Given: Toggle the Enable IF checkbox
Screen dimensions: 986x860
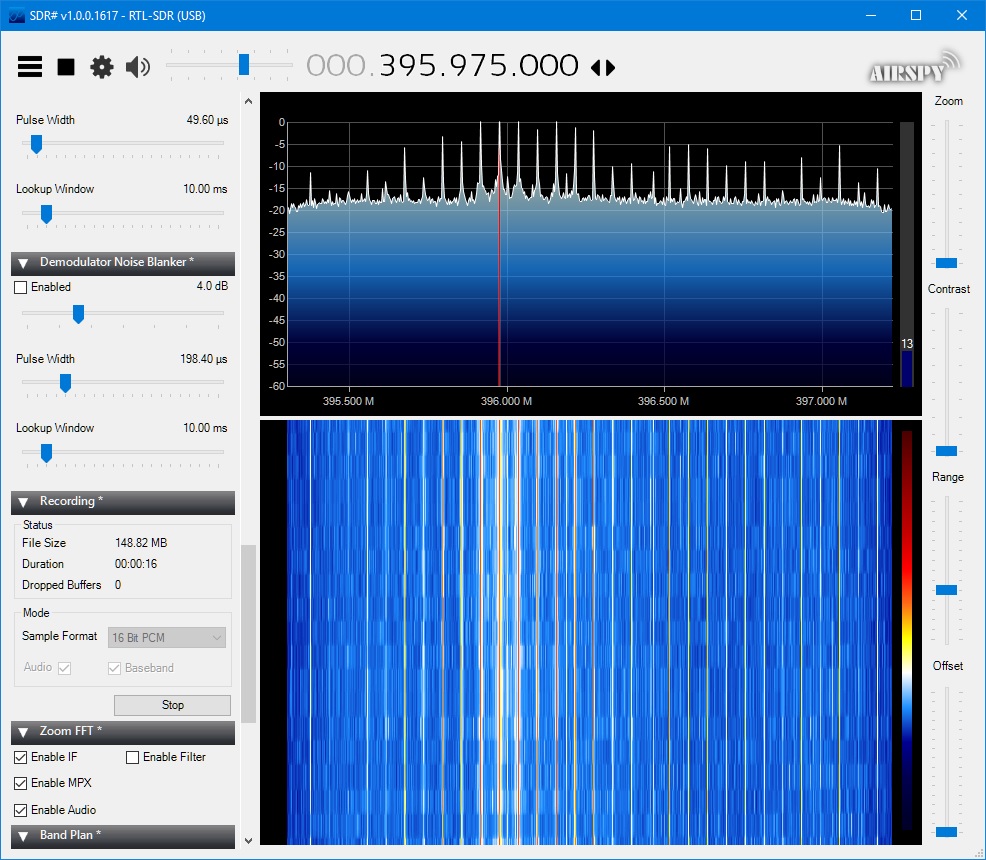Looking at the screenshot, I should (21, 758).
